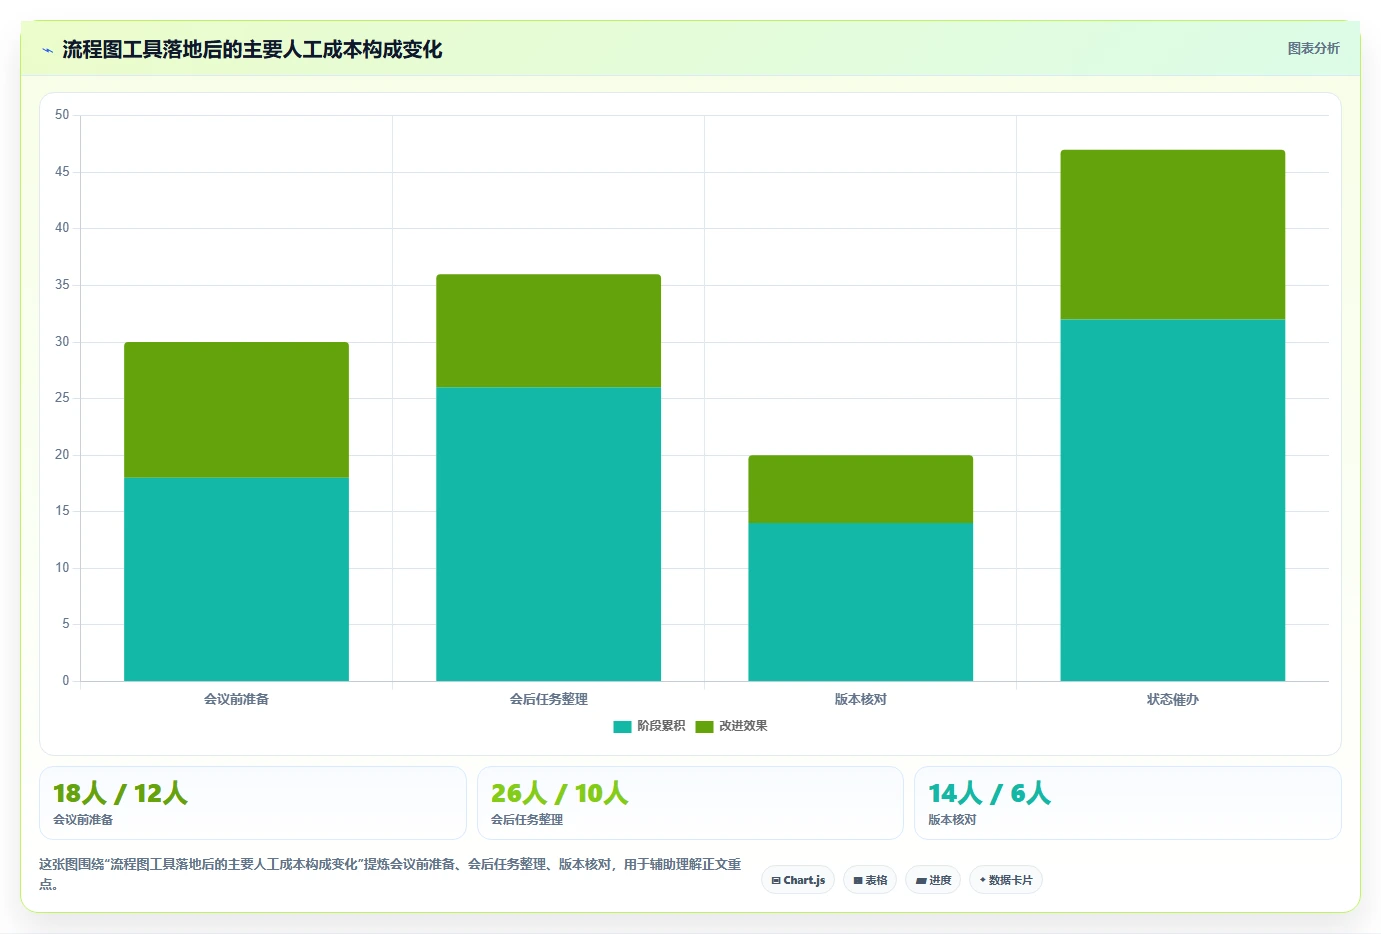Open the 18人 / 12人 data card
The width and height of the screenshot is (1381, 934).
[x=253, y=803]
